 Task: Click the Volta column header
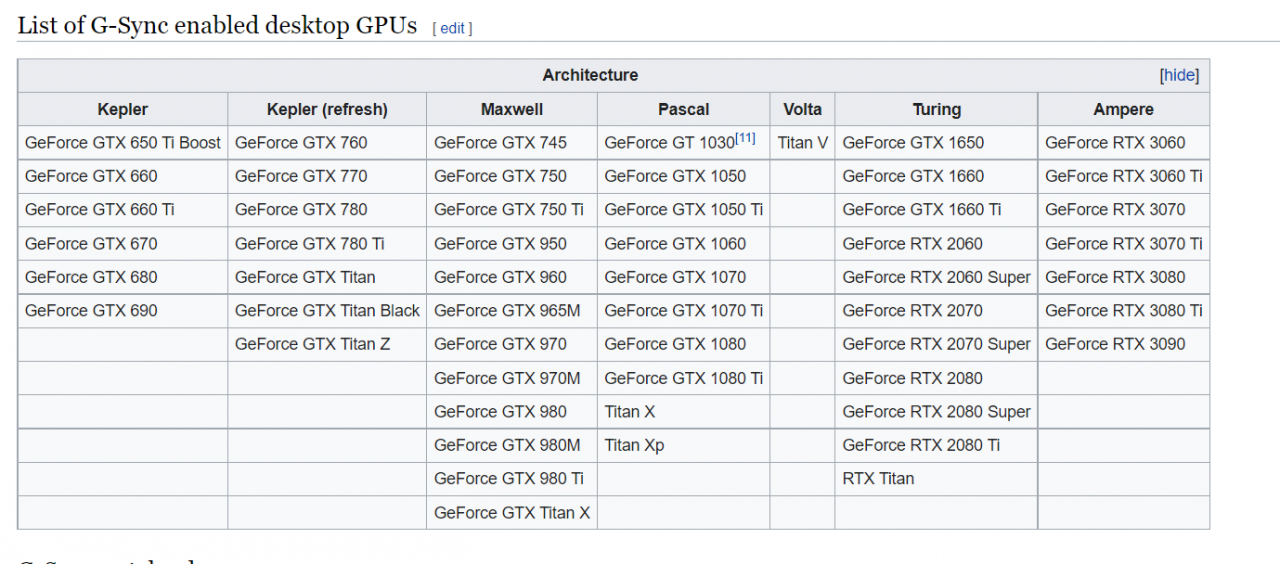coord(803,109)
